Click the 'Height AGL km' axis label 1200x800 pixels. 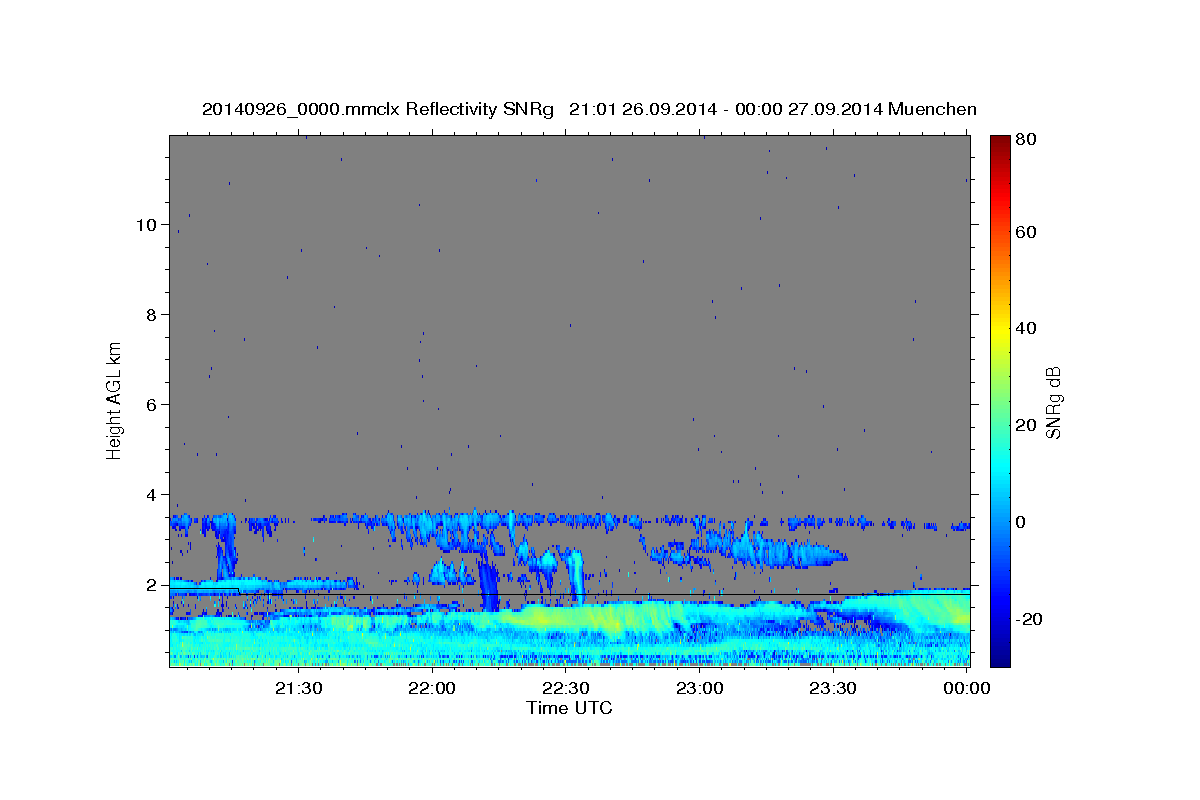114,400
